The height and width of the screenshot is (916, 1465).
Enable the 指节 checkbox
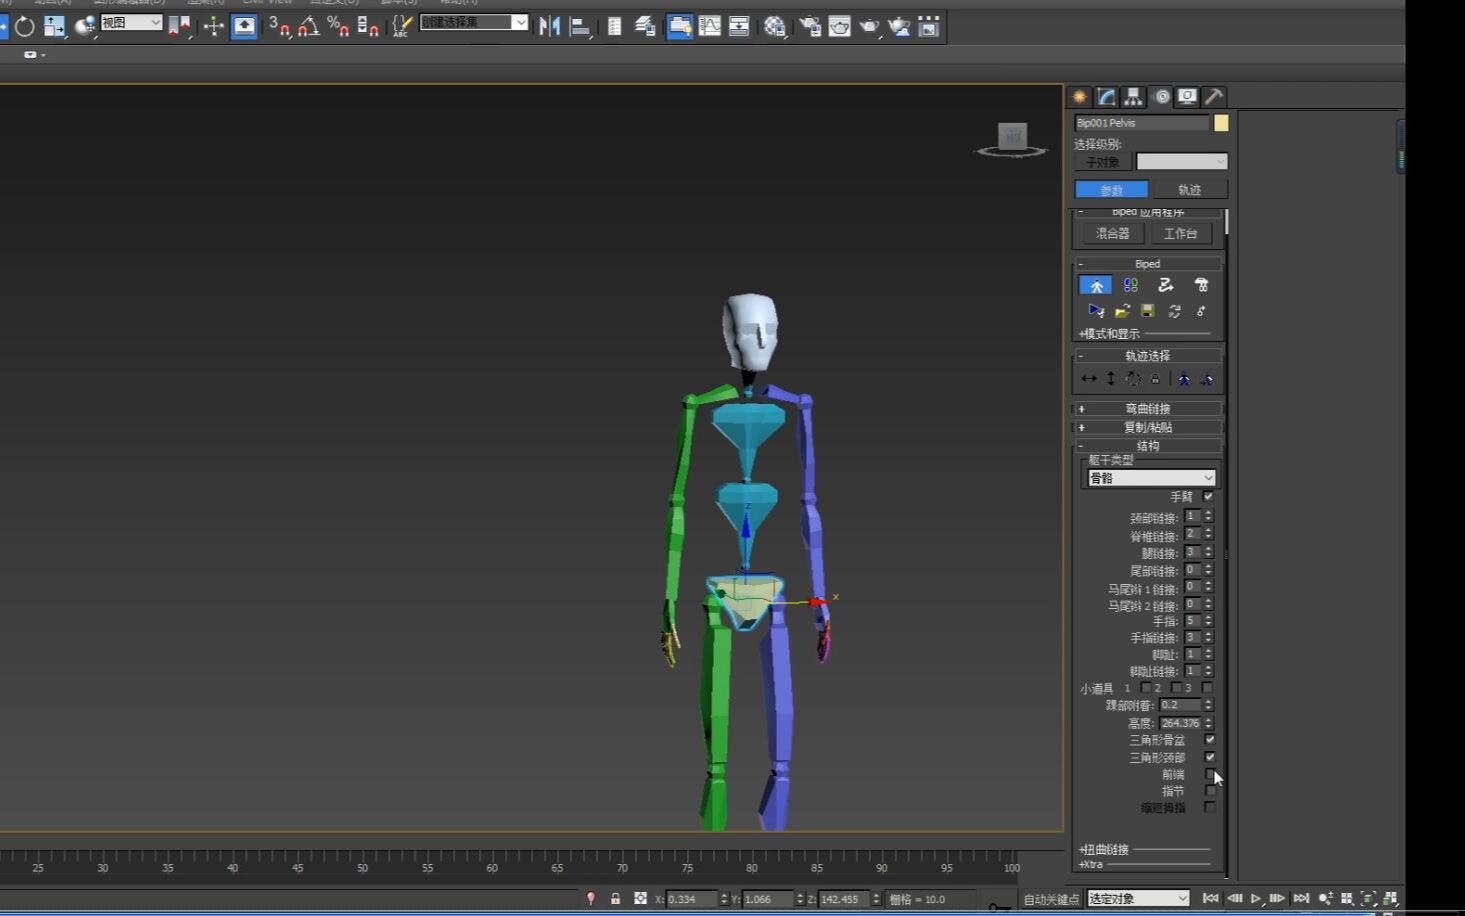point(1210,791)
